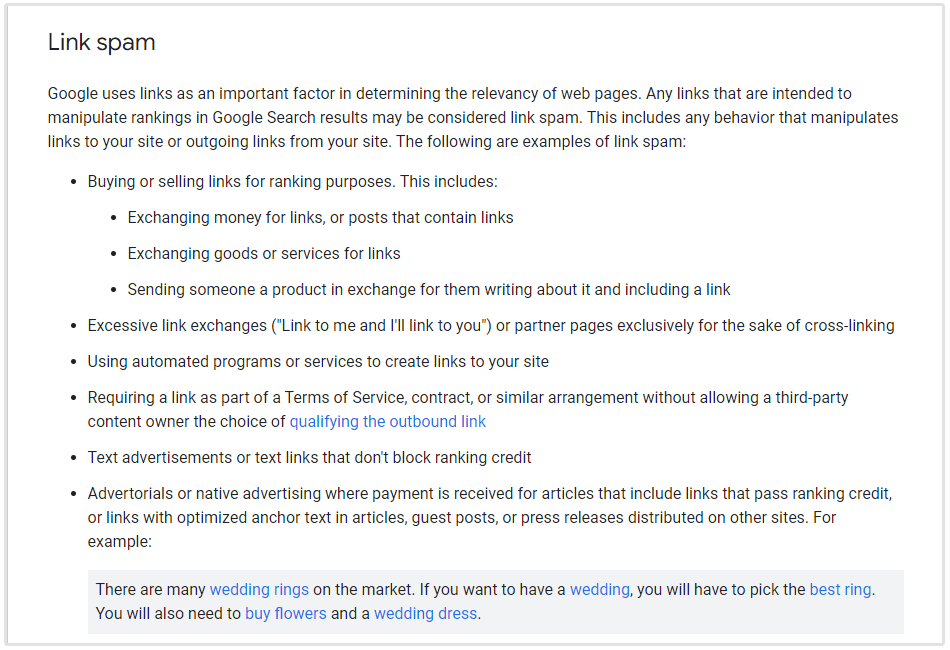Click the gray example box's 'There are many' text
This screenshot has width=950, height=650.
tap(150, 589)
